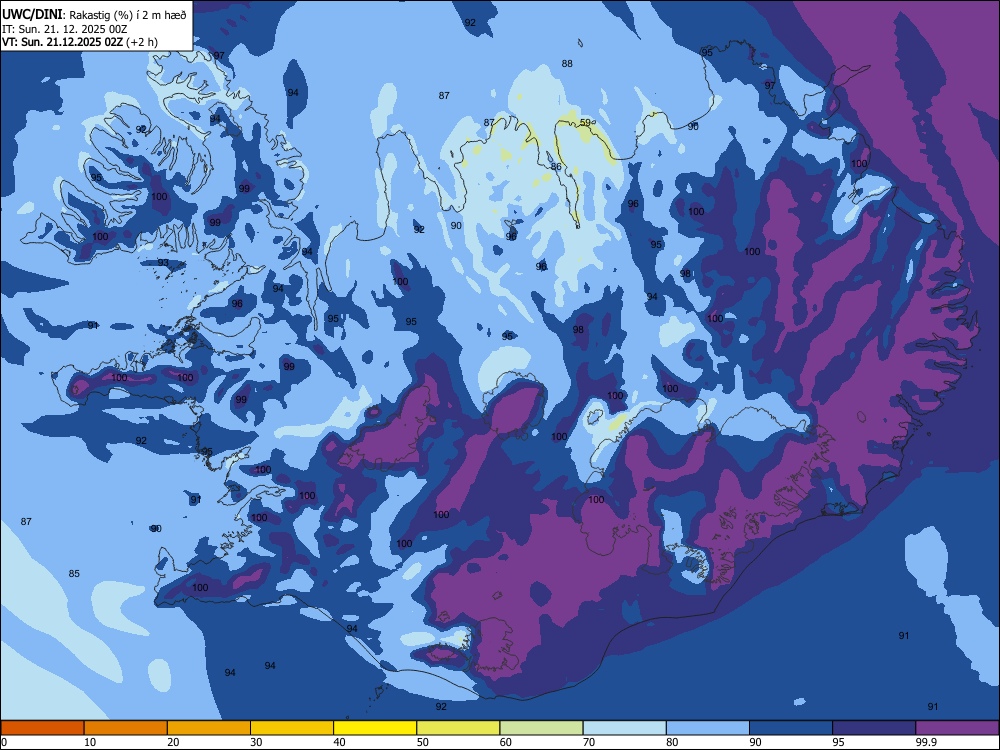
Task: Click the legend tick label '10'
Action: (x=90, y=742)
